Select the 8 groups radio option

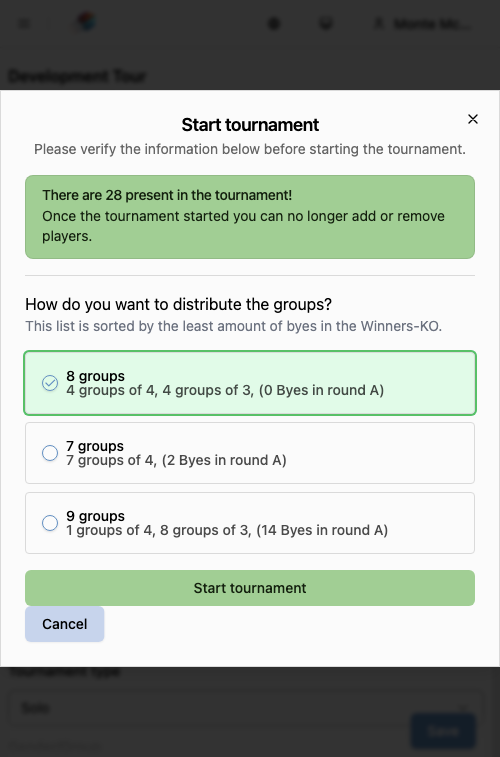coord(250,383)
